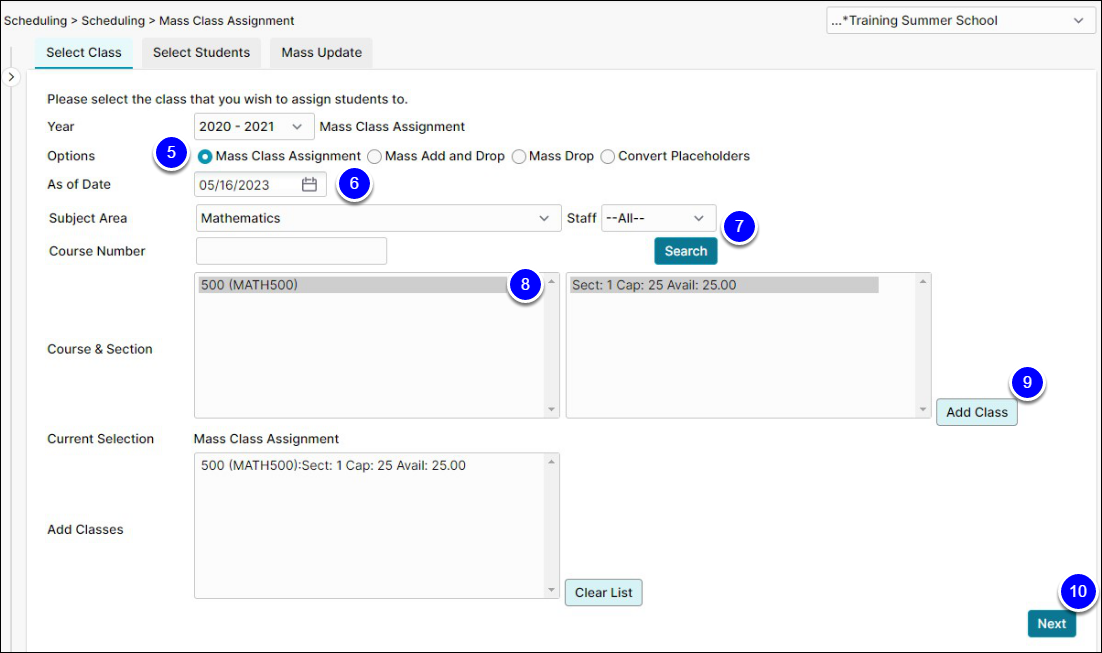Choose Convert Placeholders radio option
This screenshot has height=653, width=1102.
click(608, 157)
